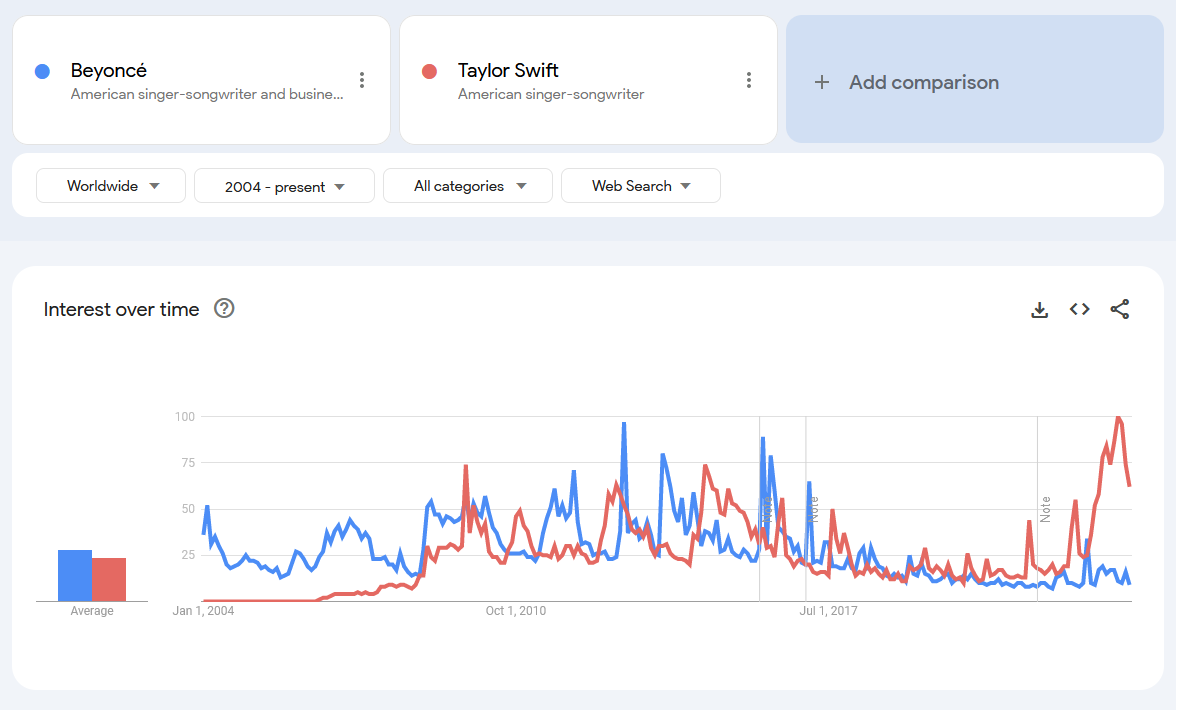Image resolution: width=1178 pixels, height=710 pixels.
Task: Click the blue Beyoncé color dot
Action: tap(42, 71)
